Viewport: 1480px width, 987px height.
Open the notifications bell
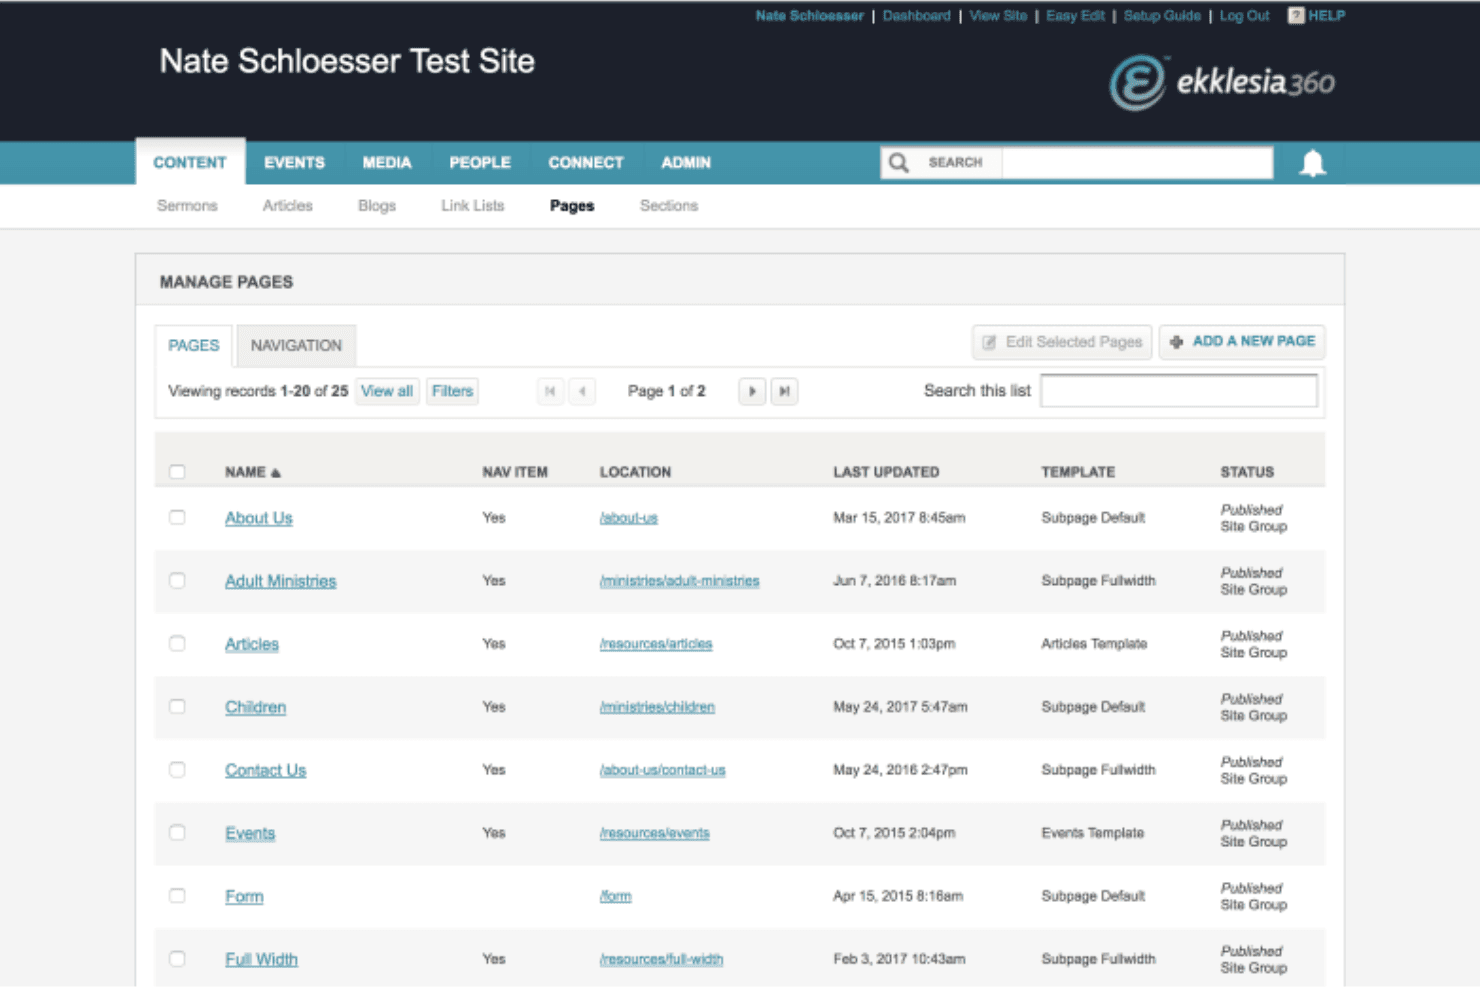(x=1312, y=163)
